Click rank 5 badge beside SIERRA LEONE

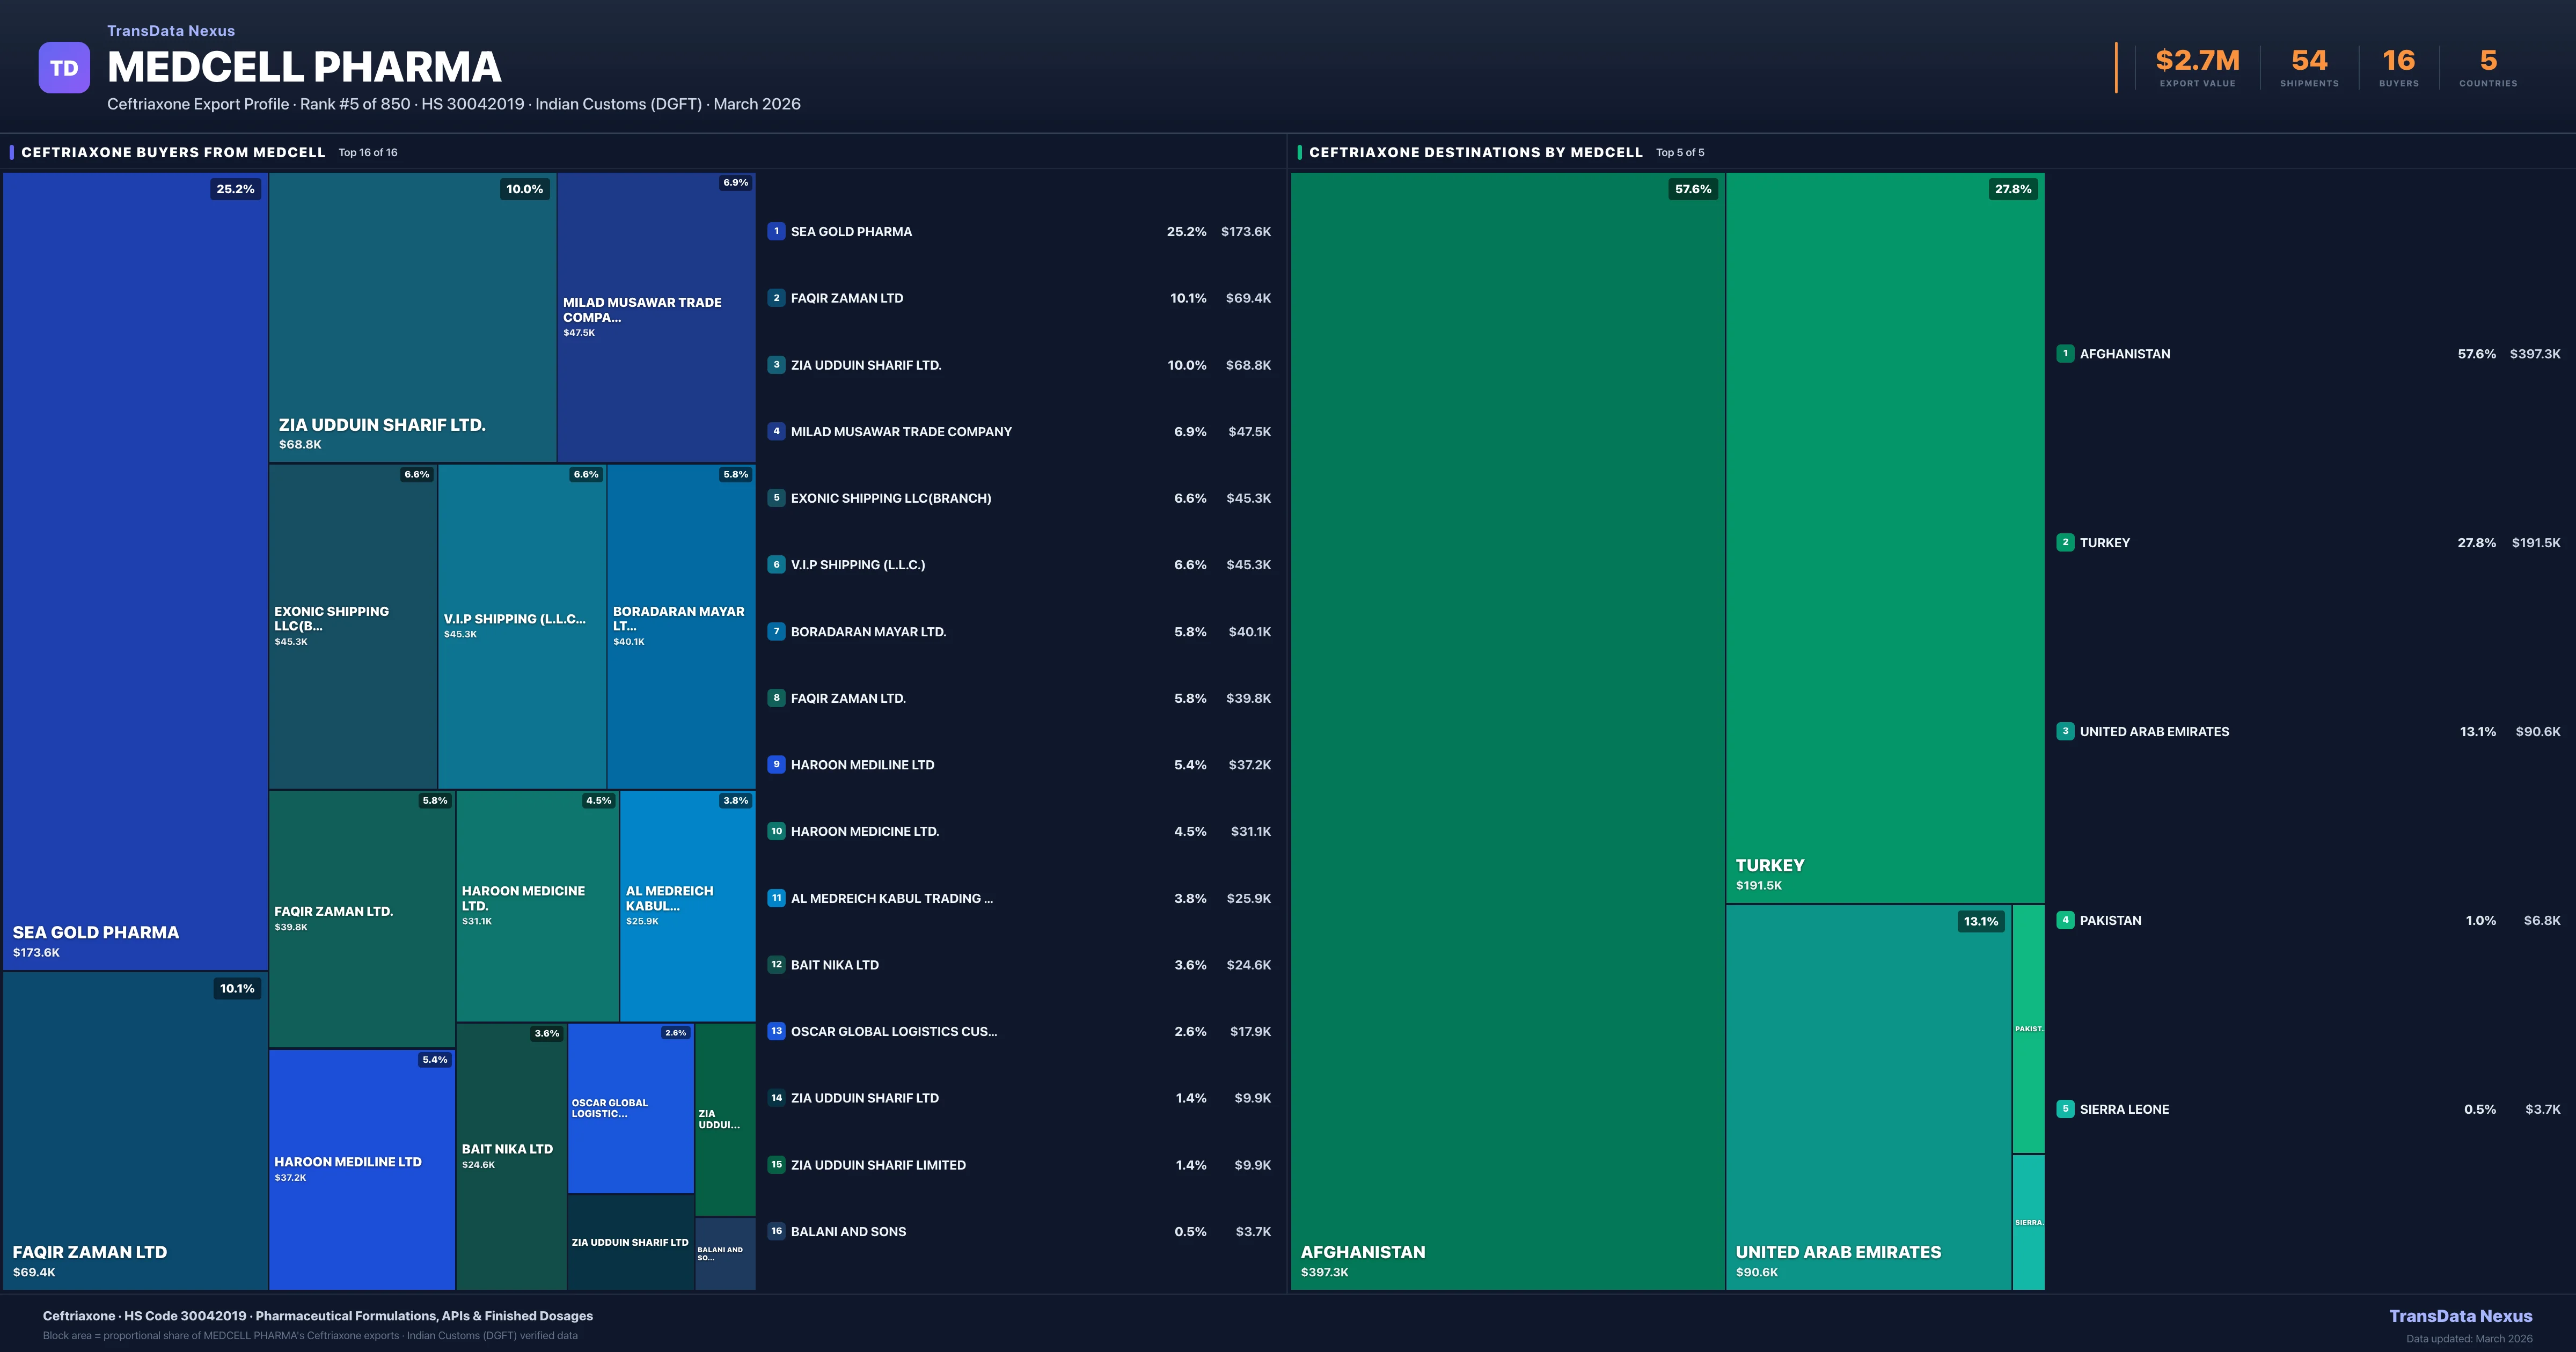click(x=2065, y=1109)
